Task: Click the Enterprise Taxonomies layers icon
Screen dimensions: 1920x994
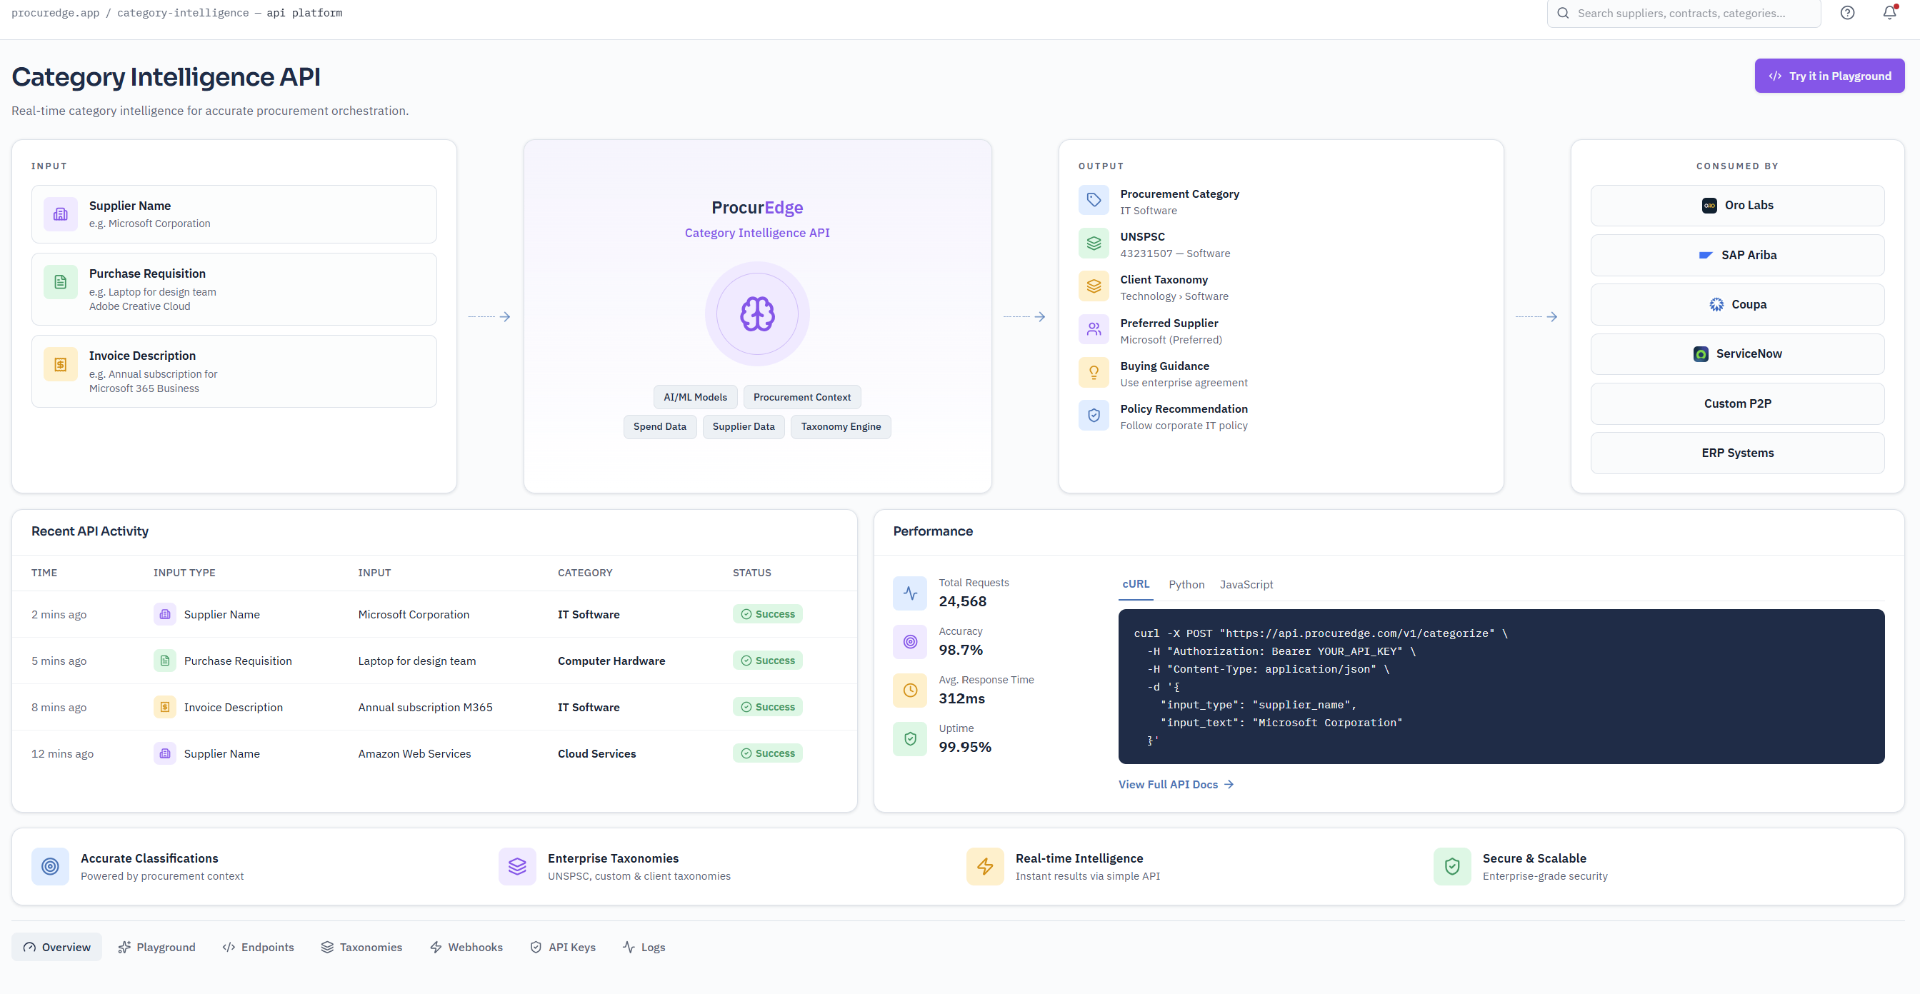Action: click(517, 866)
